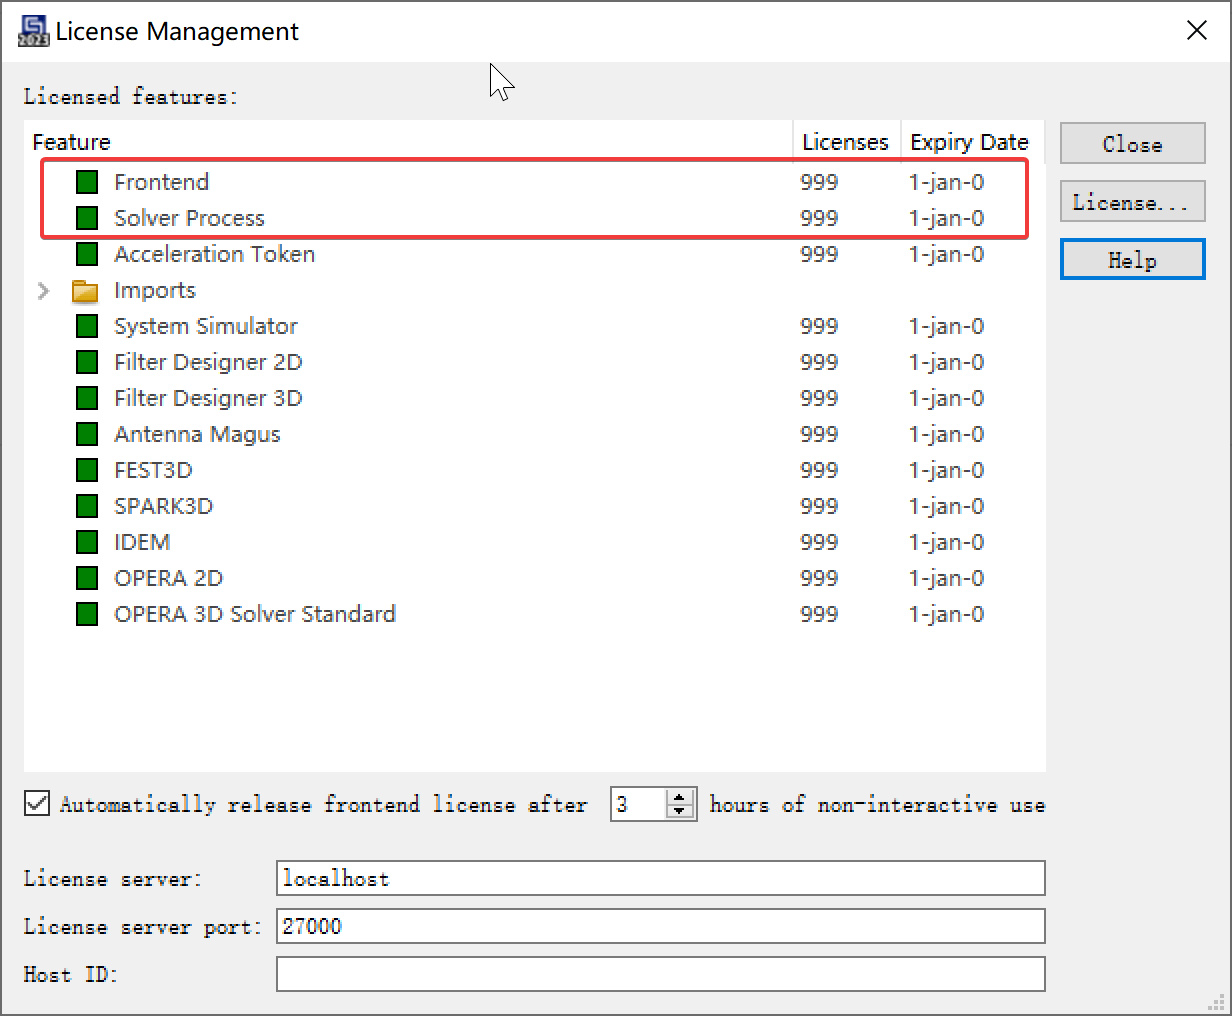This screenshot has height=1016, width=1232.
Task: Focus the License server port field
Action: [x=660, y=926]
